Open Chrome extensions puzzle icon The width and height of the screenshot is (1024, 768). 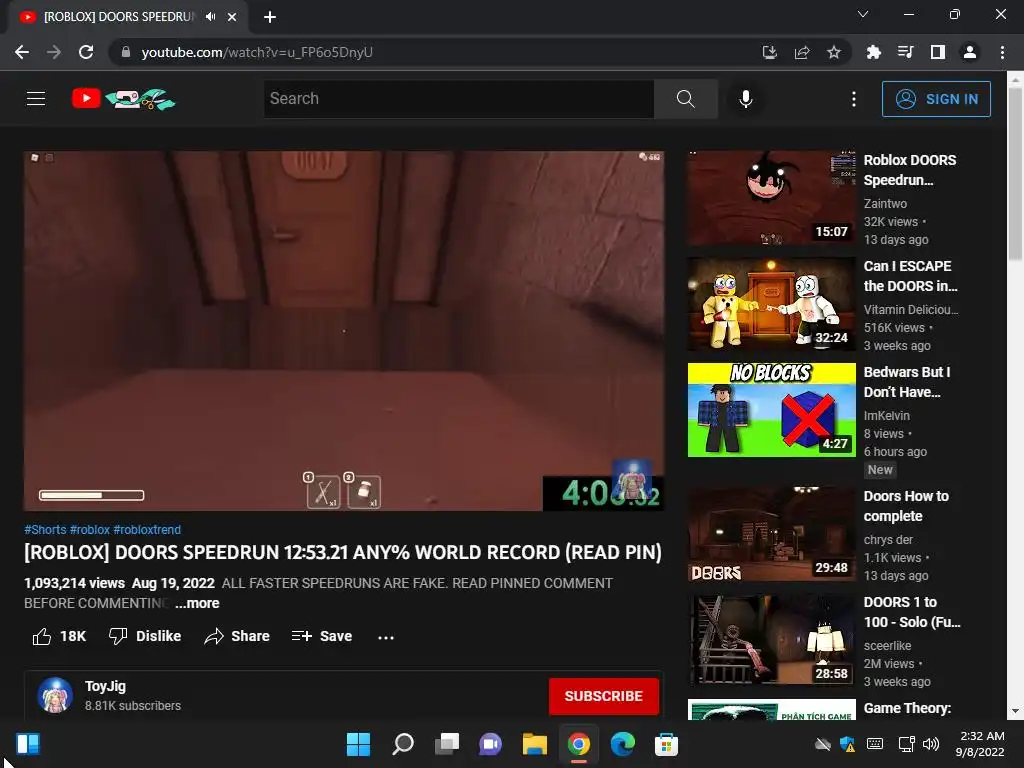click(x=873, y=52)
